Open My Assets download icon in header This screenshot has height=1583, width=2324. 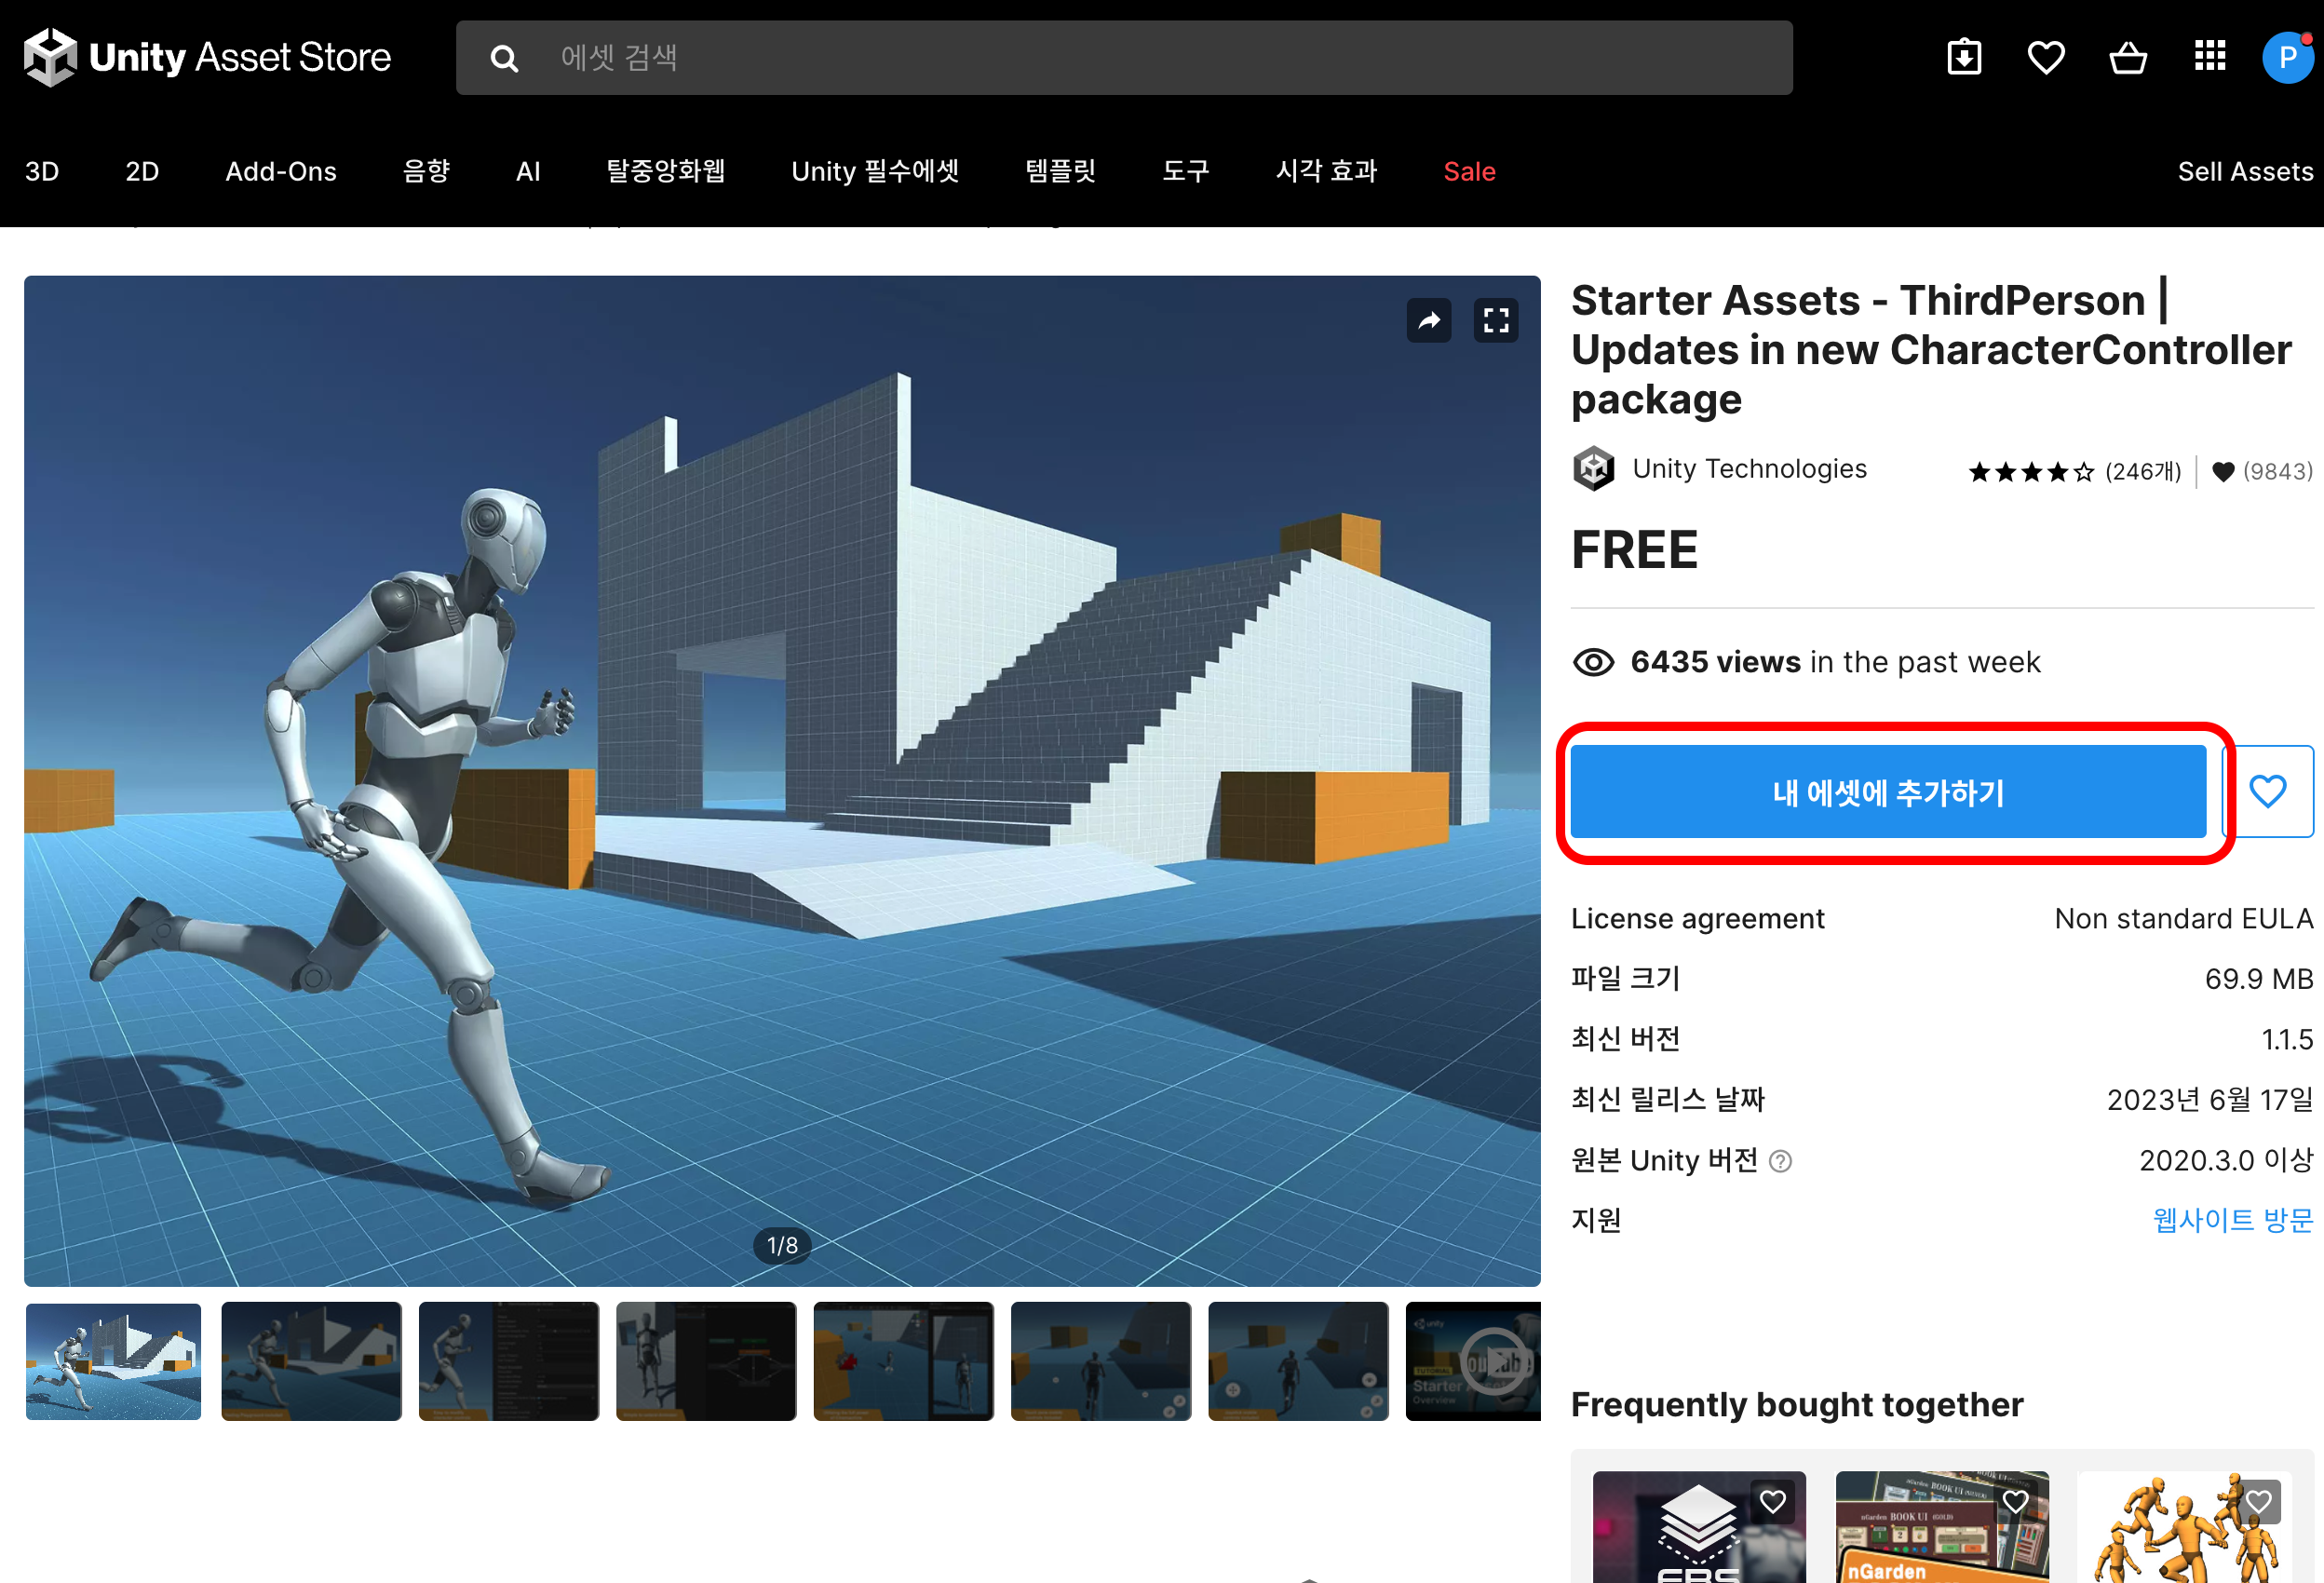[x=1964, y=58]
